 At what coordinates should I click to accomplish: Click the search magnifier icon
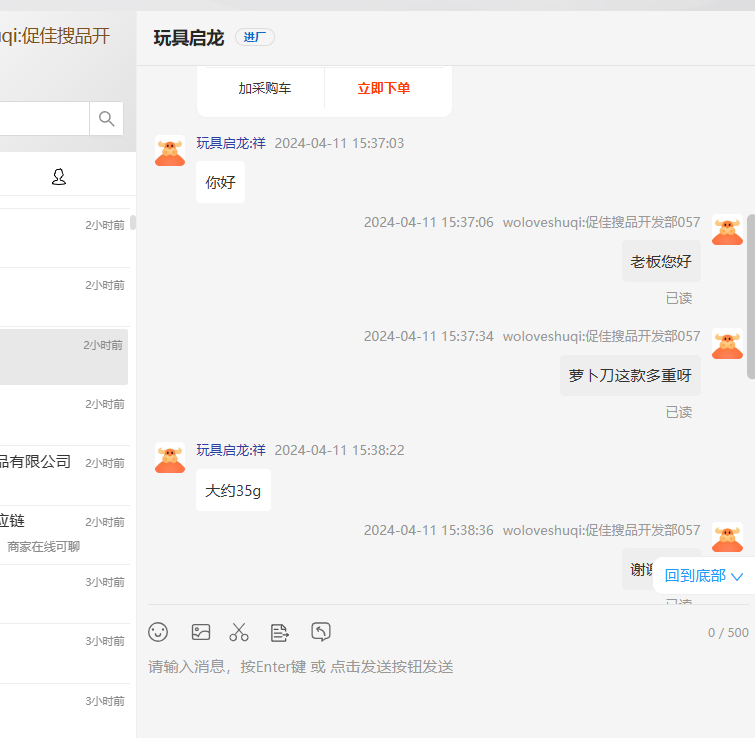(x=106, y=119)
